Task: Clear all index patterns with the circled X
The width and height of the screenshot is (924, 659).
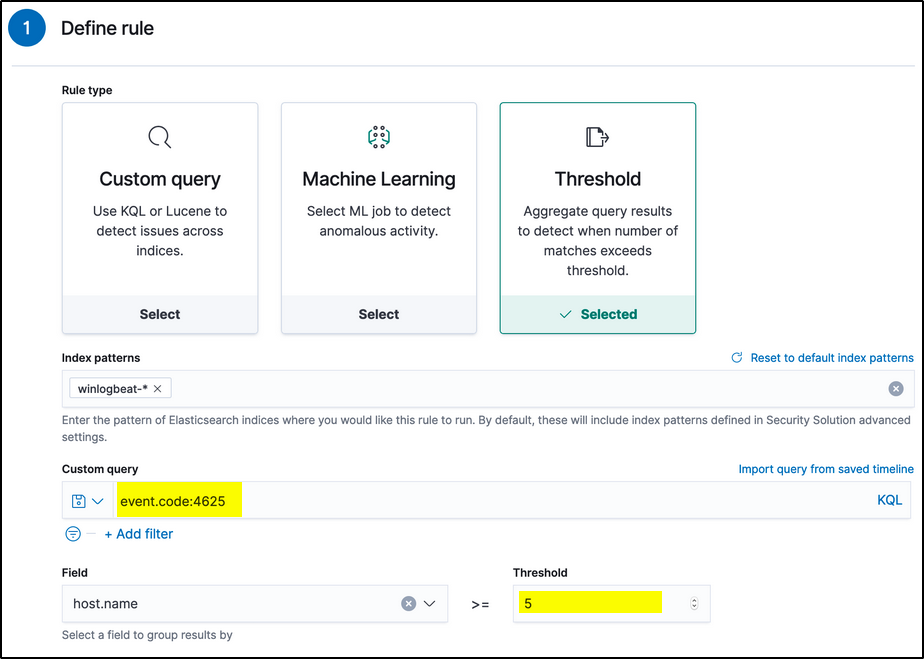Action: click(x=896, y=389)
